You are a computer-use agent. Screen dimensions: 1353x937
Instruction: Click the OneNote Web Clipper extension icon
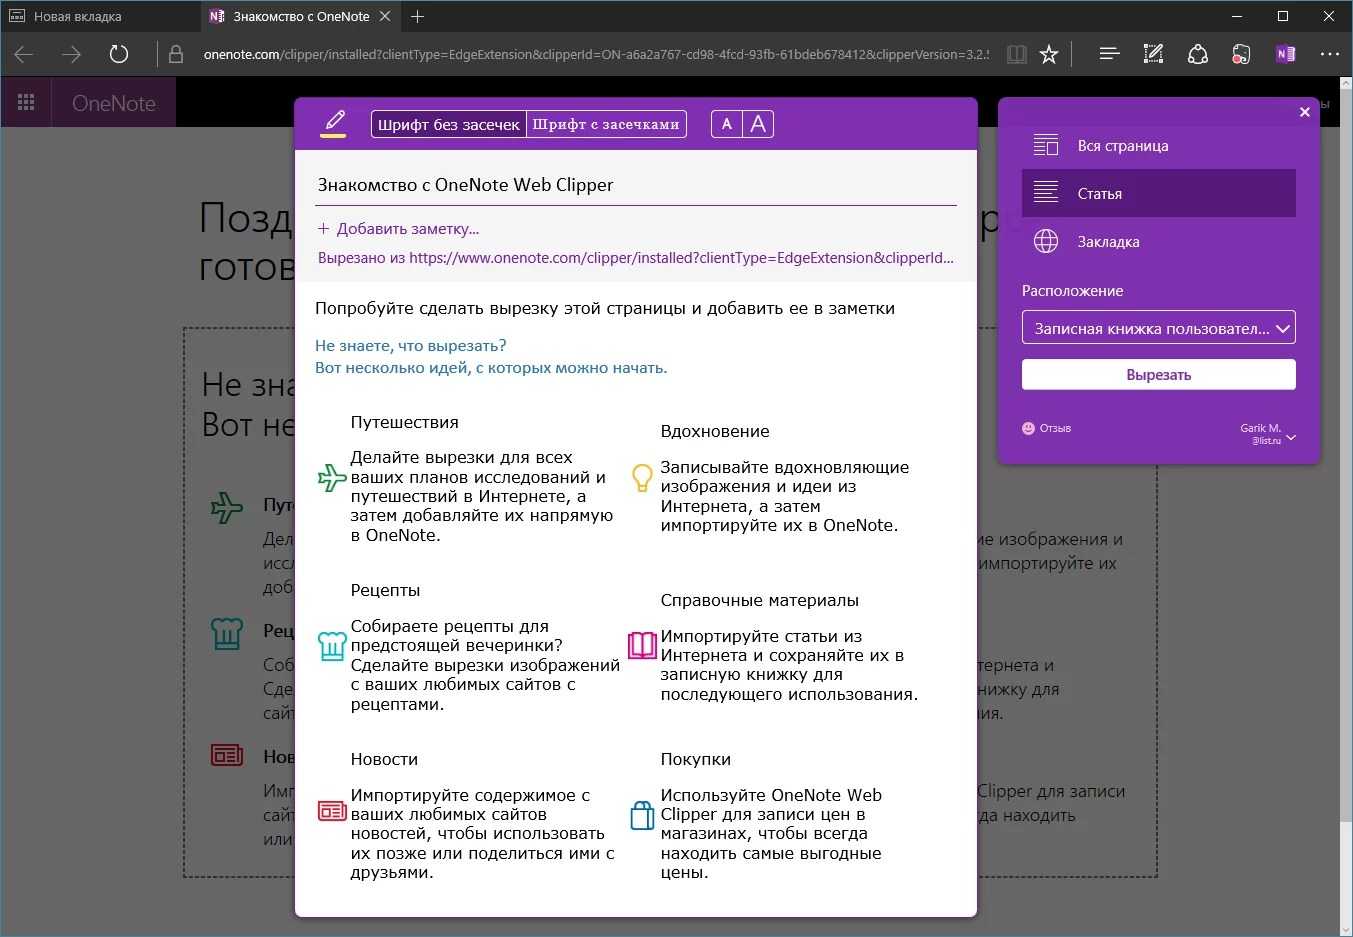click(1285, 54)
